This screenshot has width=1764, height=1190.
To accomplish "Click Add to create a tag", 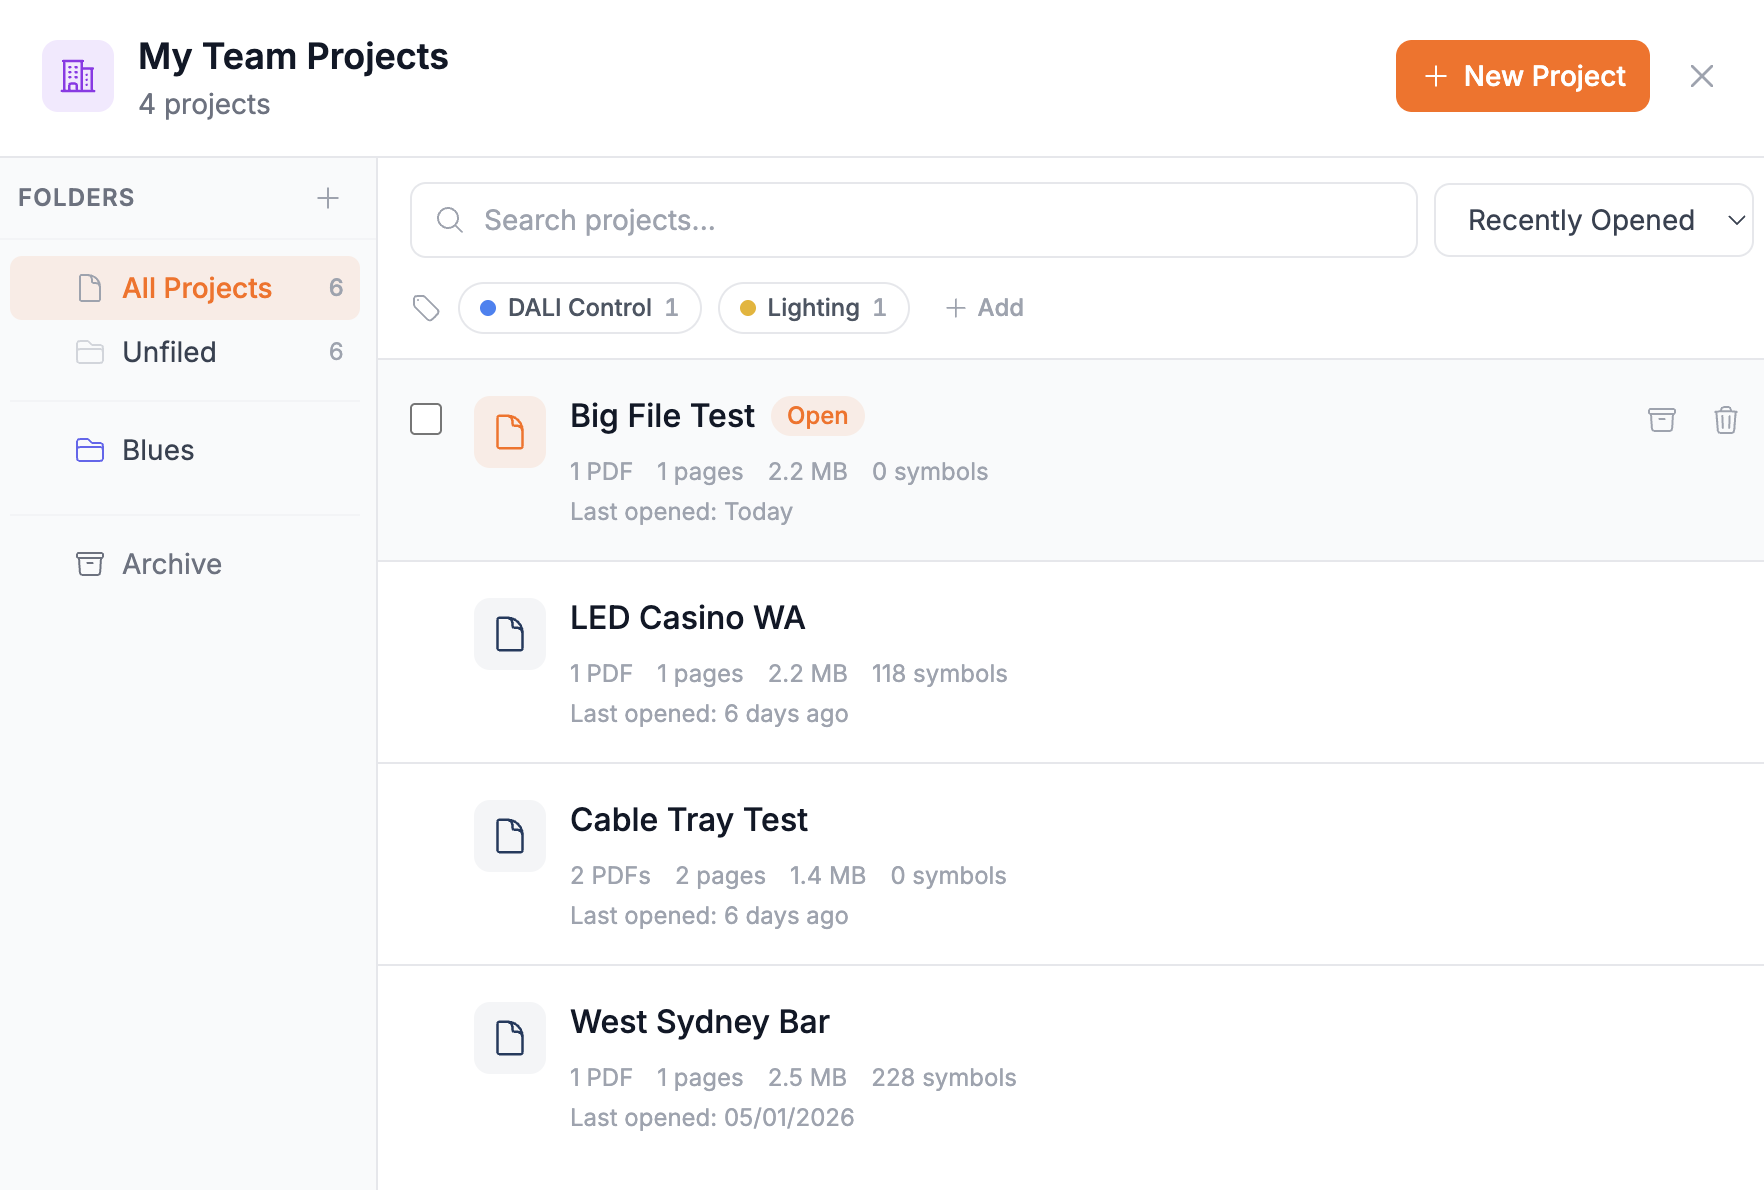I will tap(985, 308).
